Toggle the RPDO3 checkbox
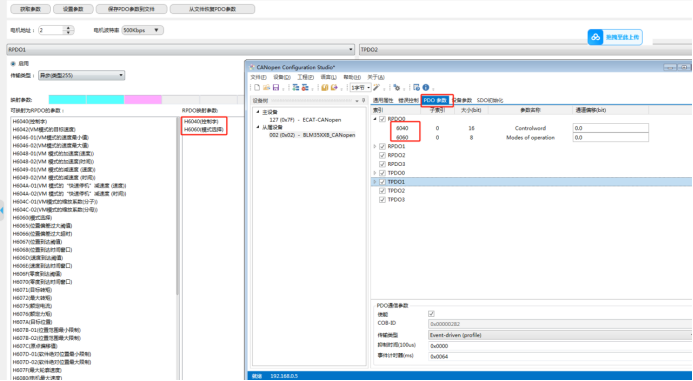 (383, 164)
